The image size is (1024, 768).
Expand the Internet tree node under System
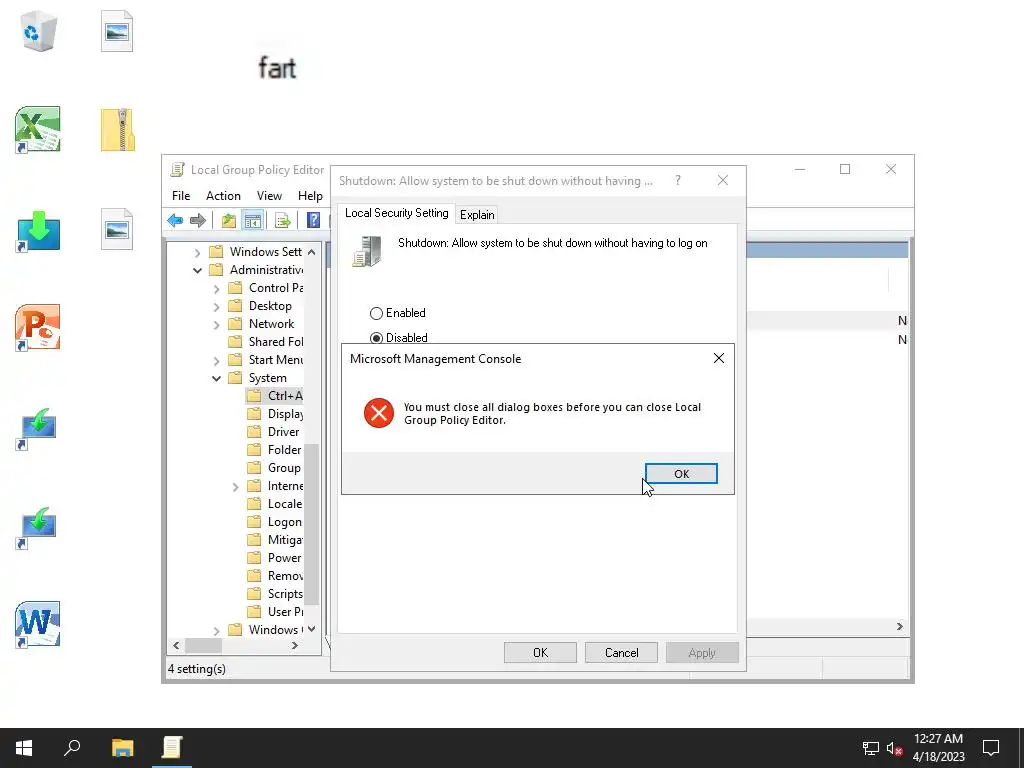[235, 487]
